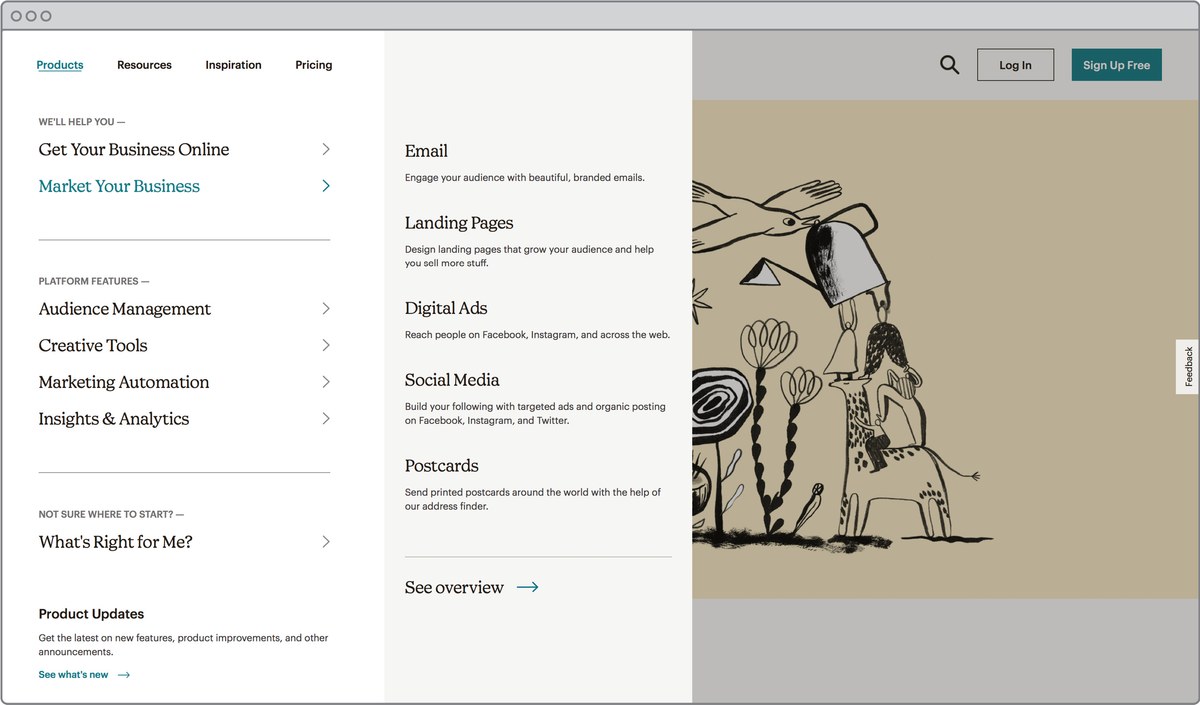
Task: Click the See overview link
Action: click(x=454, y=587)
